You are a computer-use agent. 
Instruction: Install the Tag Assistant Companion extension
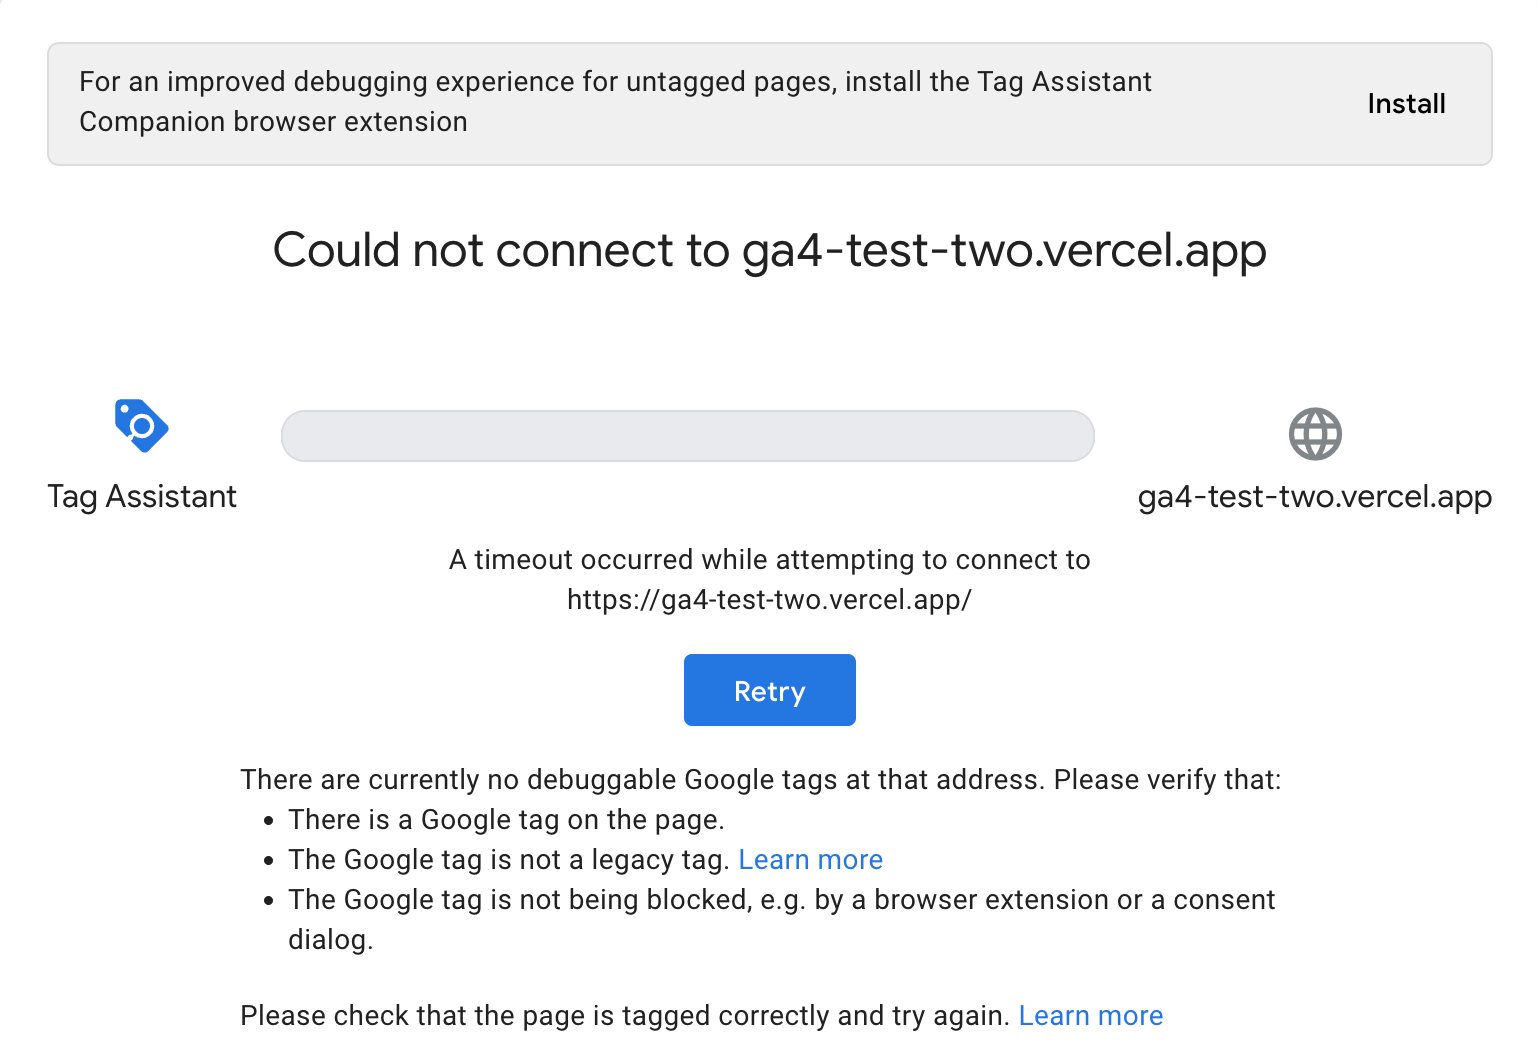pyautogui.click(x=1406, y=104)
